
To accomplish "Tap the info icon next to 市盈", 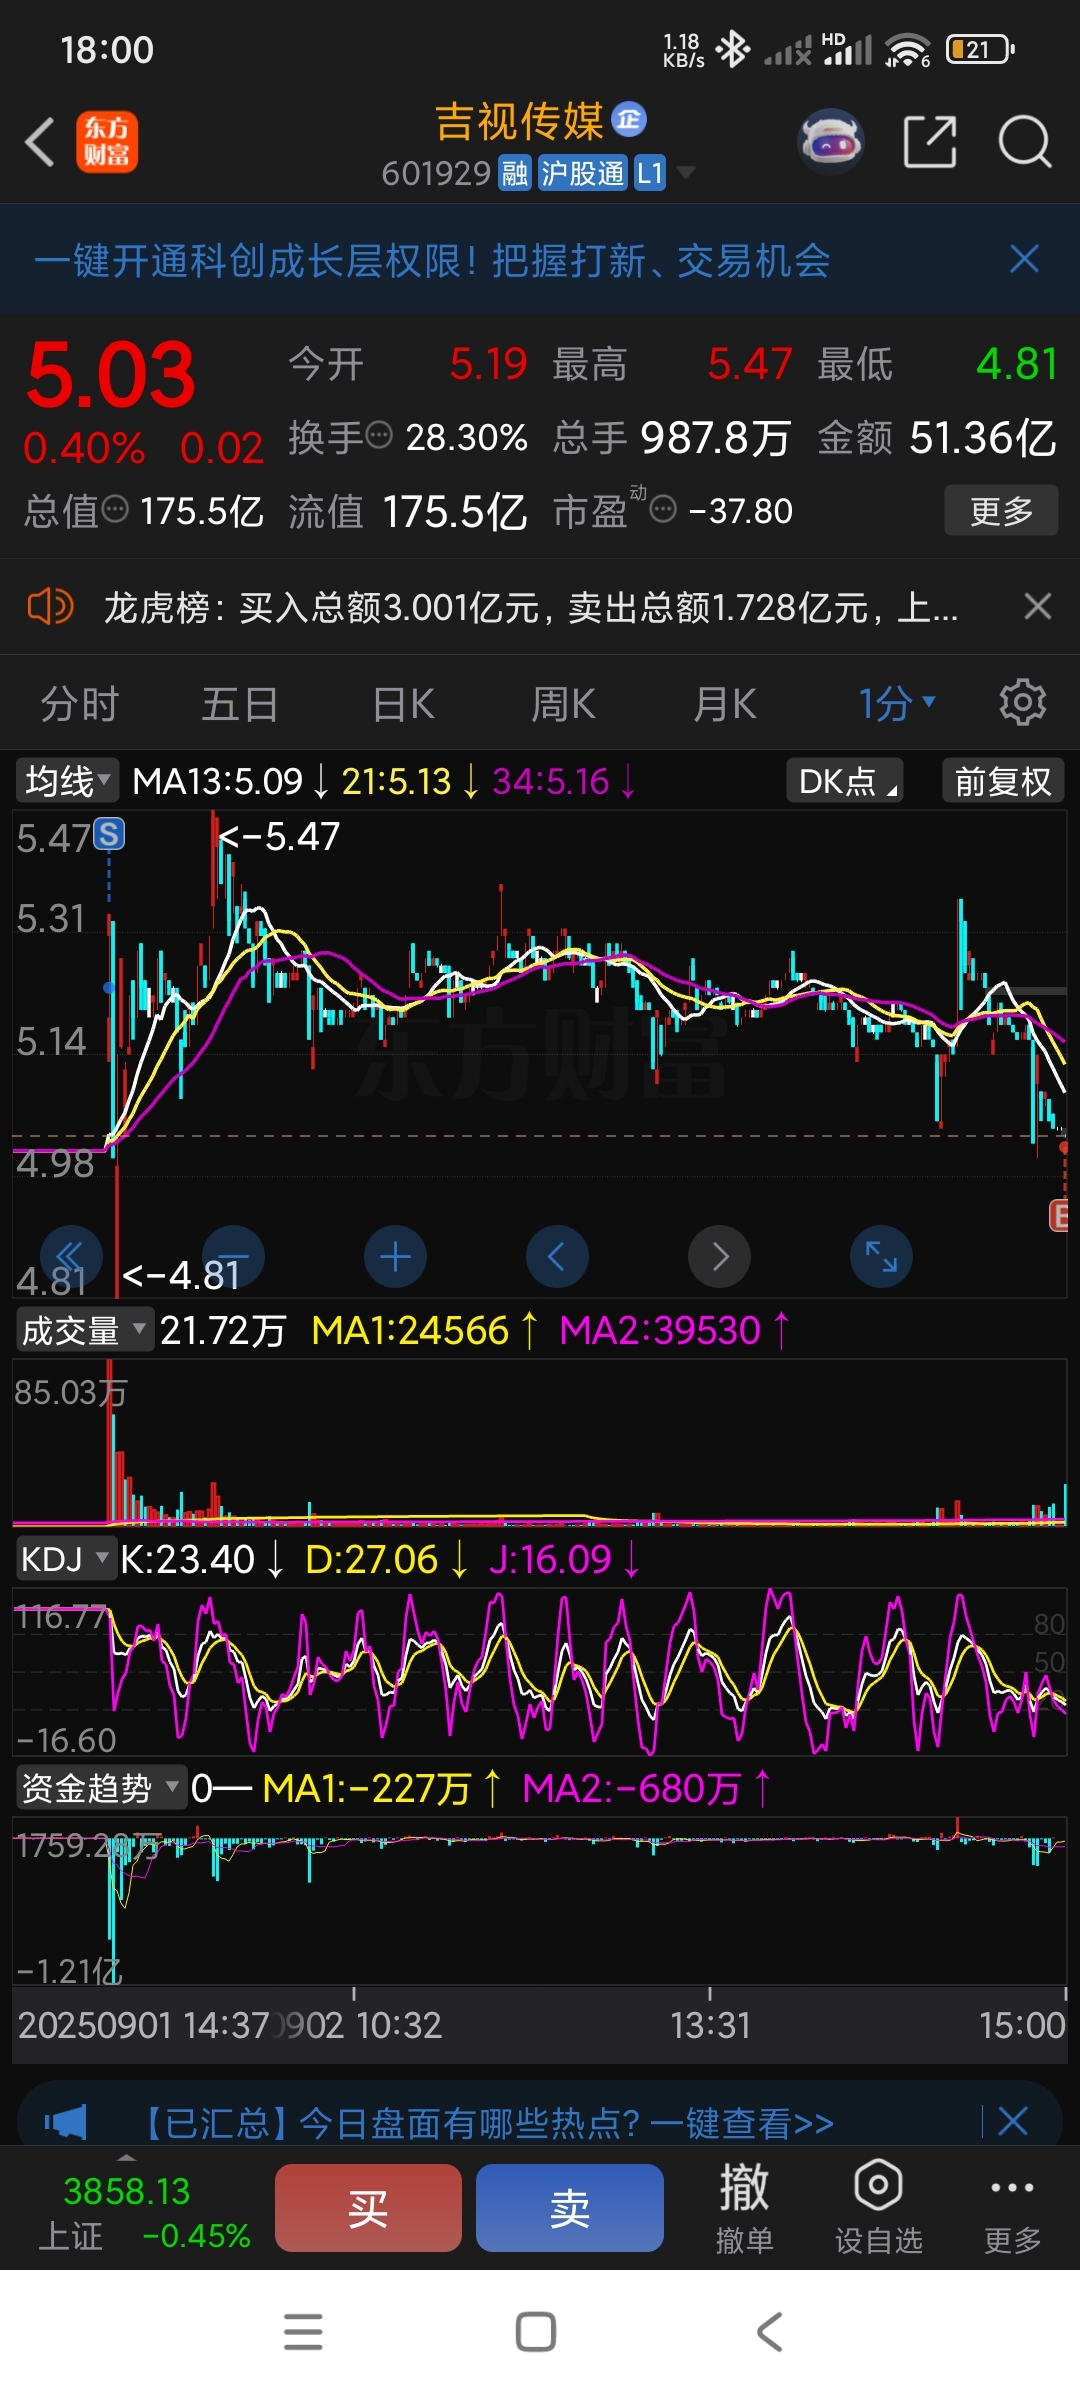I will [663, 509].
